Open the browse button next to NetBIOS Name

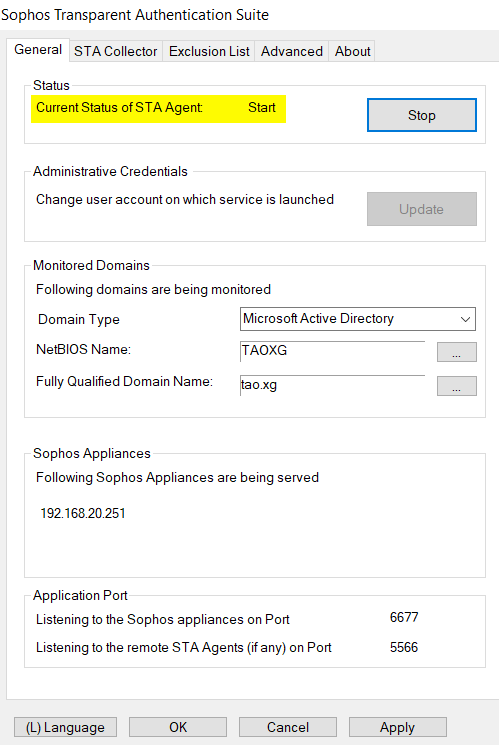point(456,352)
